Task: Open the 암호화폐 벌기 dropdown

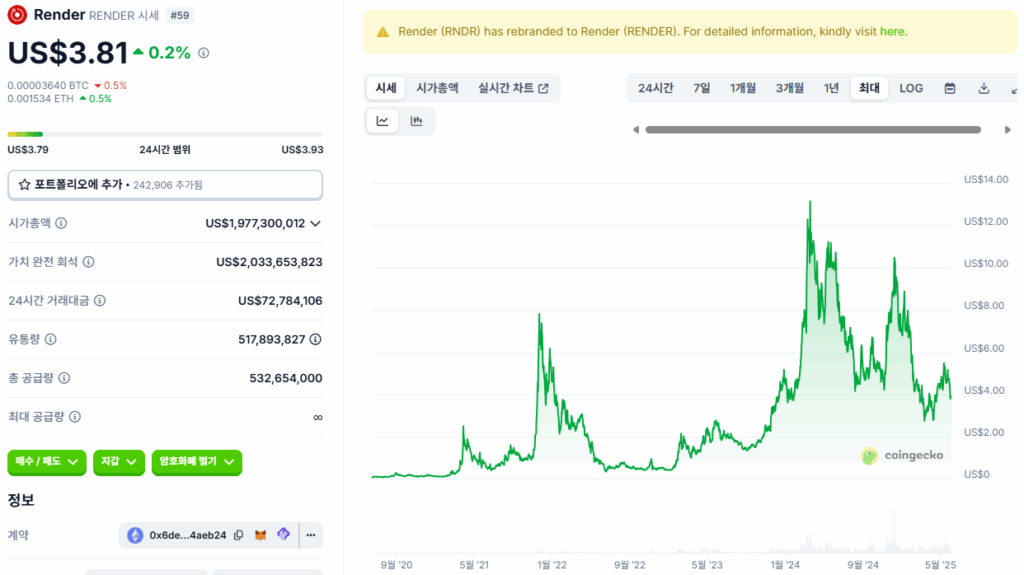Action: 197,462
